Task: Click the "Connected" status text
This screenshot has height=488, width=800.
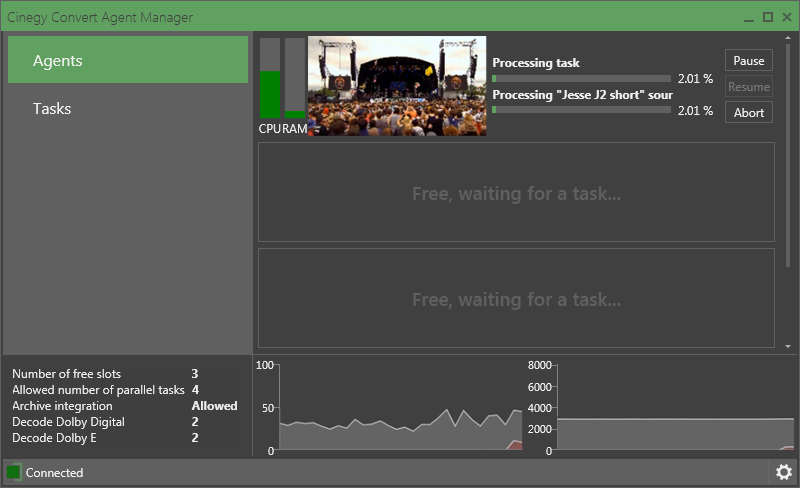Action: point(54,473)
